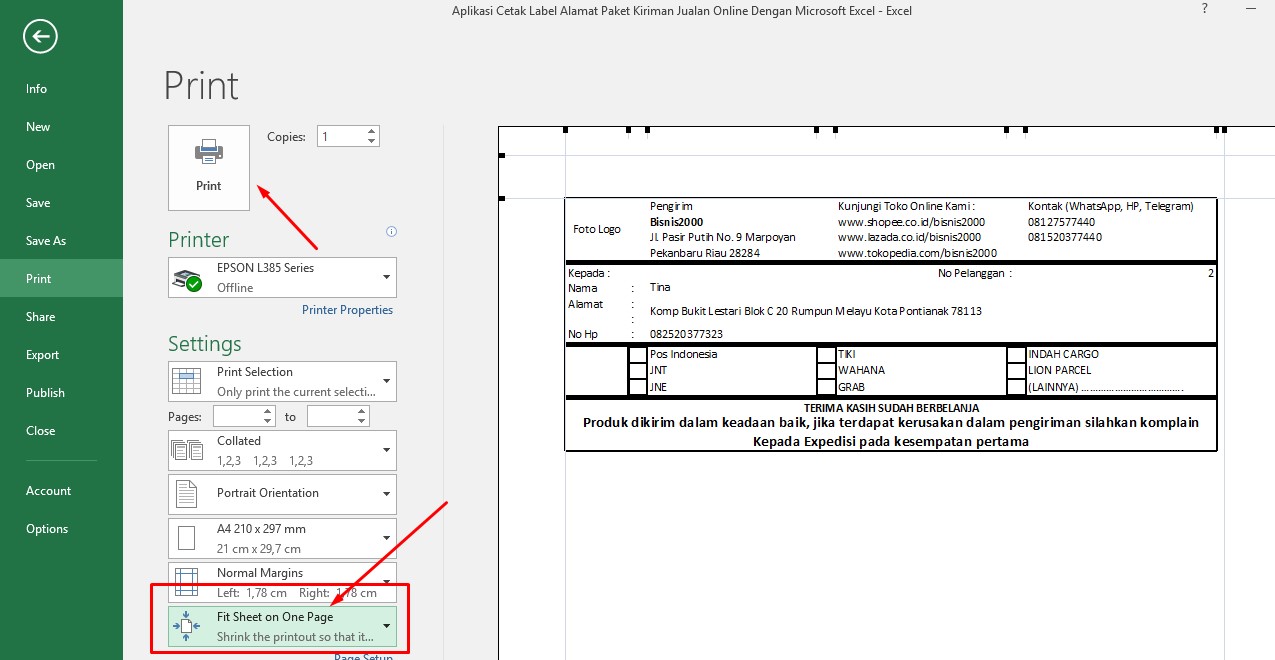Image resolution: width=1275 pixels, height=660 pixels.
Task: Click the Portrait Orientation page icon
Action: tap(185, 493)
